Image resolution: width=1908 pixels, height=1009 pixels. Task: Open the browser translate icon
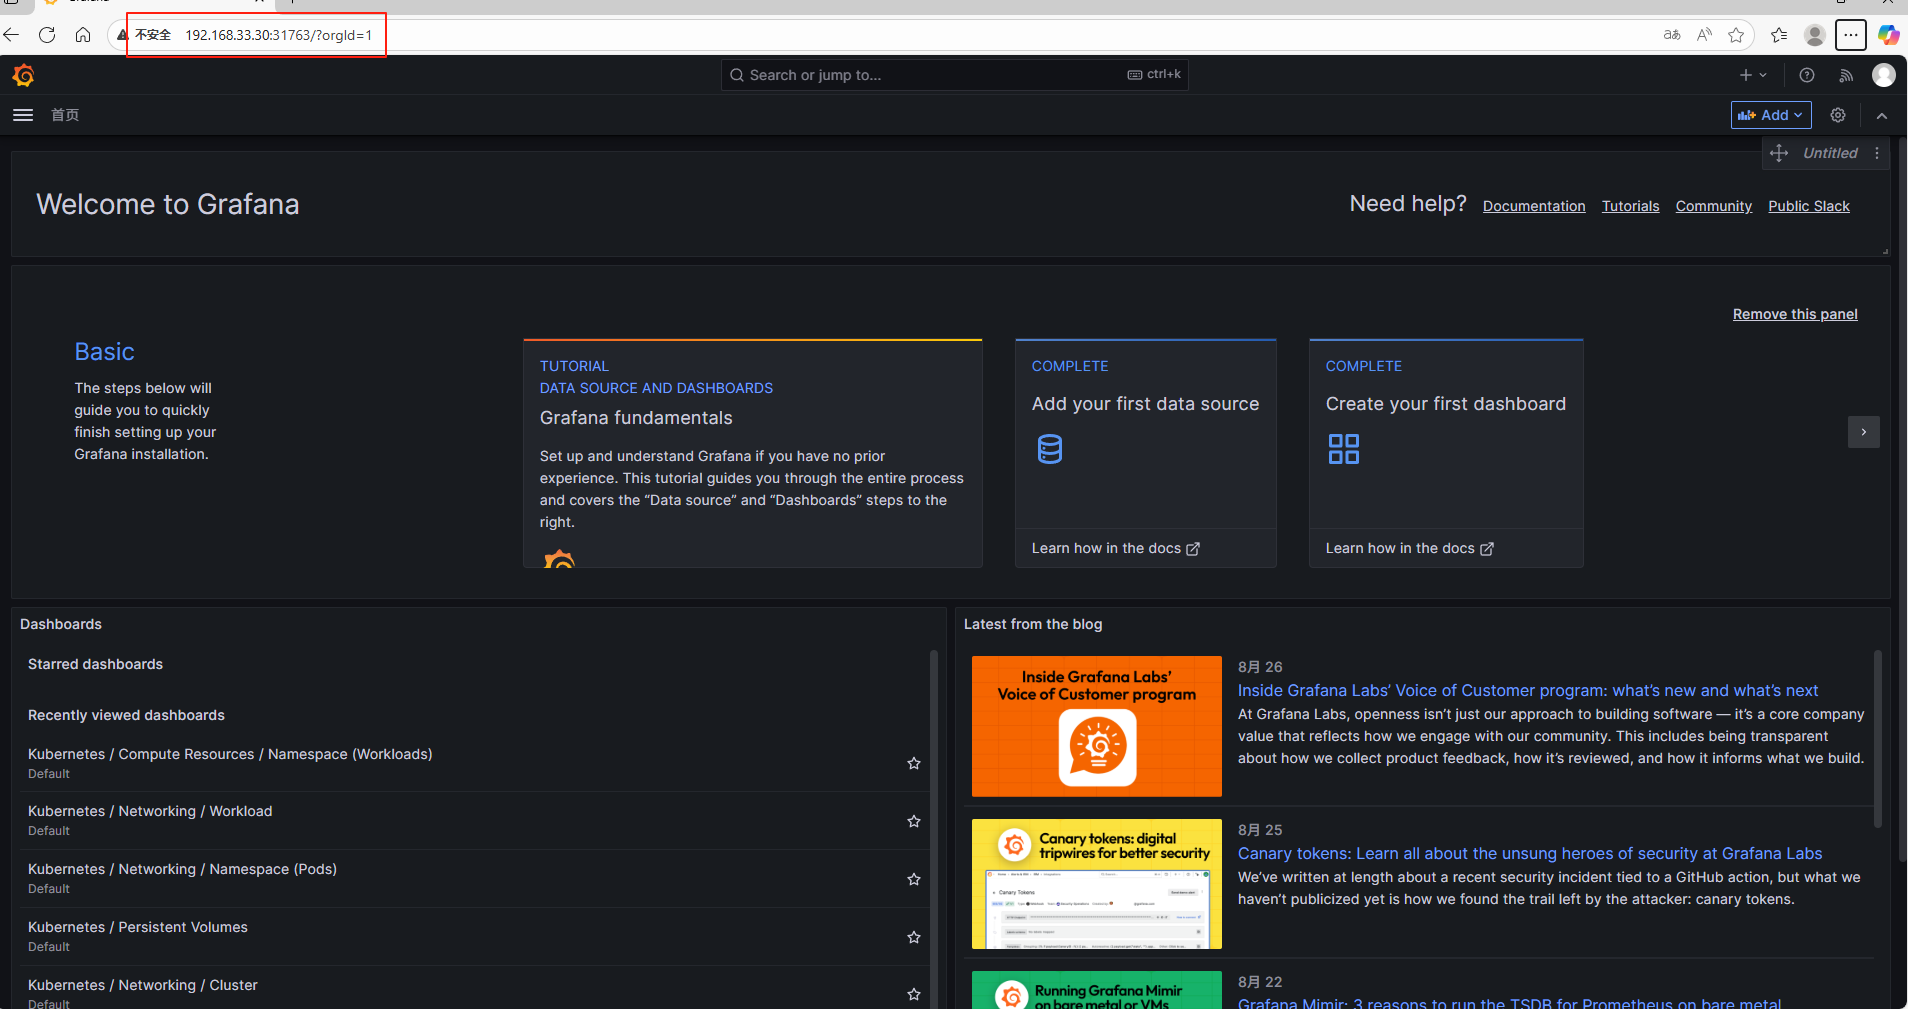(x=1672, y=35)
